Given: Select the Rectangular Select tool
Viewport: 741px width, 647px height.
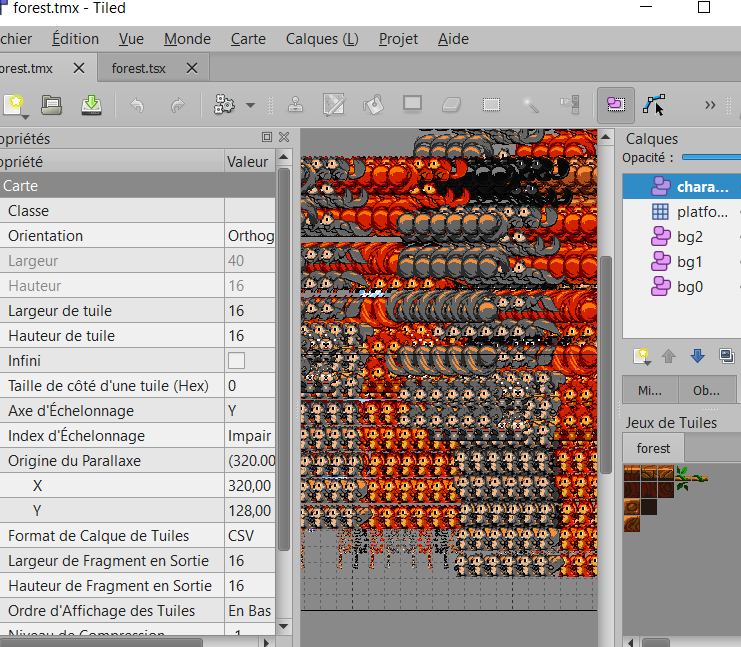Looking at the screenshot, I should (491, 104).
